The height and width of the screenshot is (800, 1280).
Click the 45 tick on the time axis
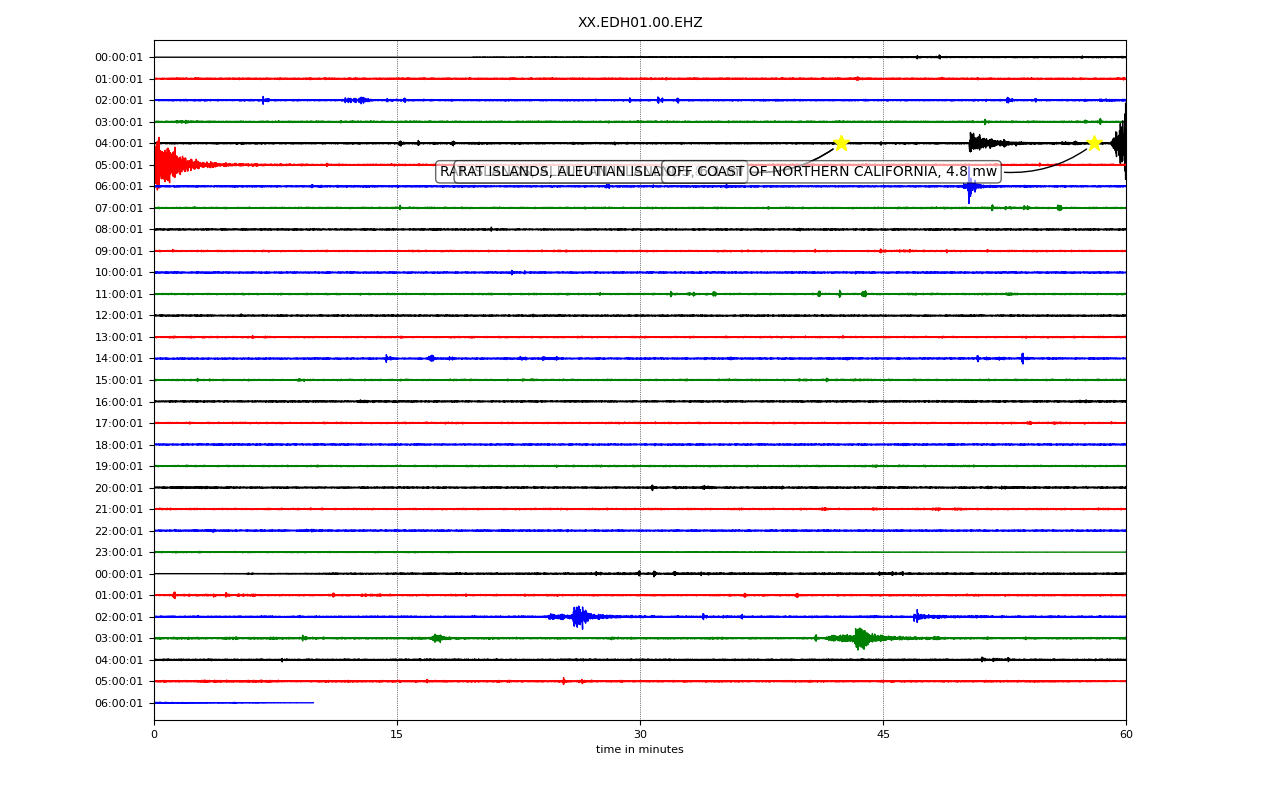tap(883, 735)
